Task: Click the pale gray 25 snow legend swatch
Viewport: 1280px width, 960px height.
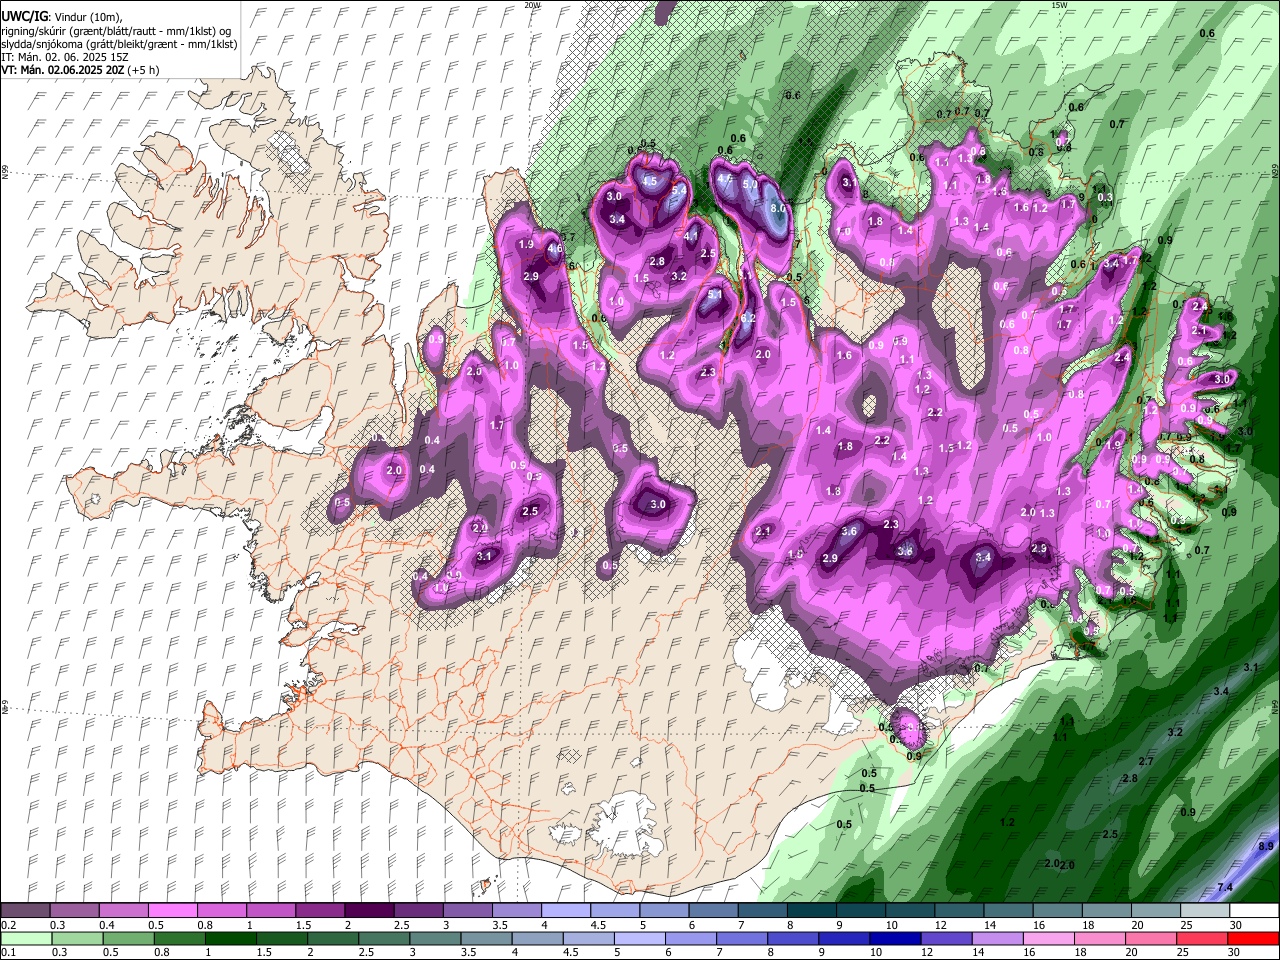Action: pyautogui.click(x=1204, y=911)
